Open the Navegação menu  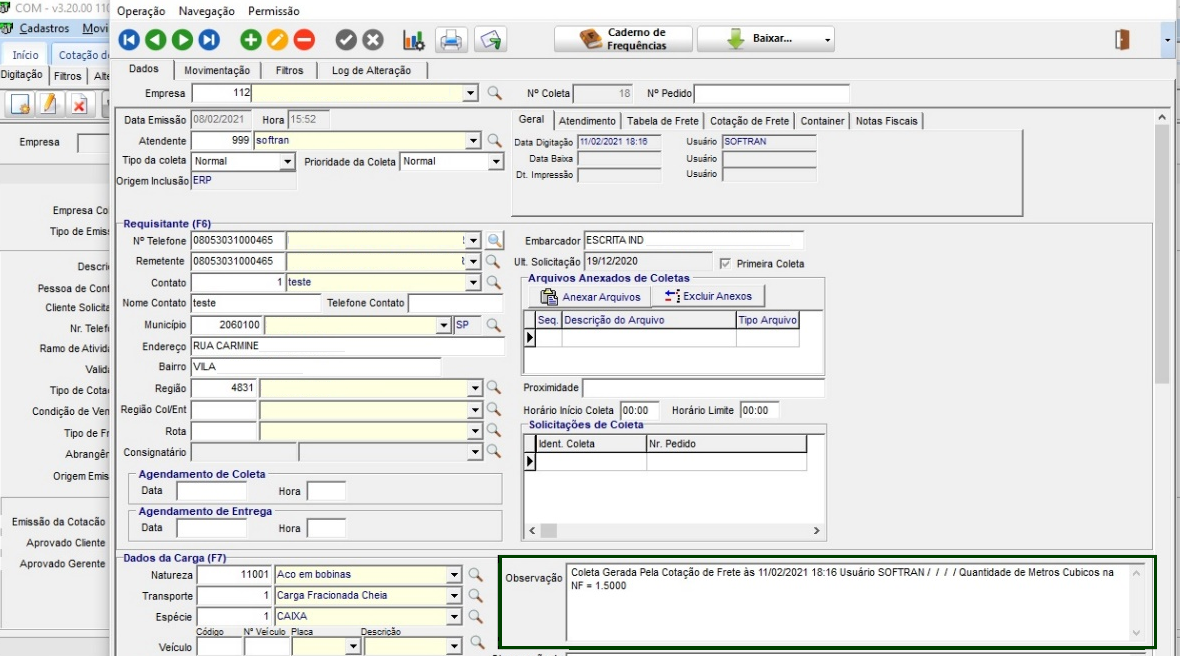coord(206,11)
